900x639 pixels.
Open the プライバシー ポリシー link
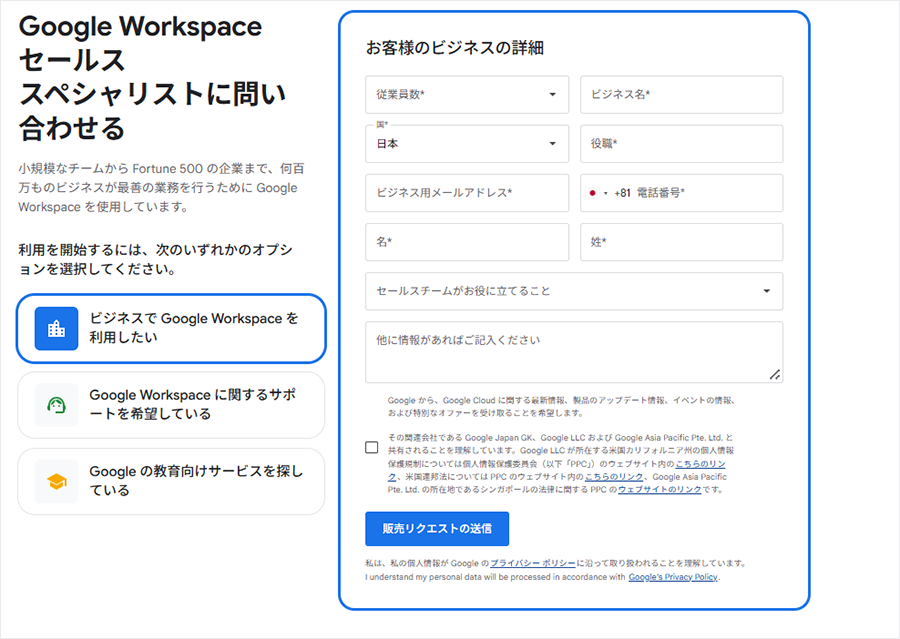point(532,564)
